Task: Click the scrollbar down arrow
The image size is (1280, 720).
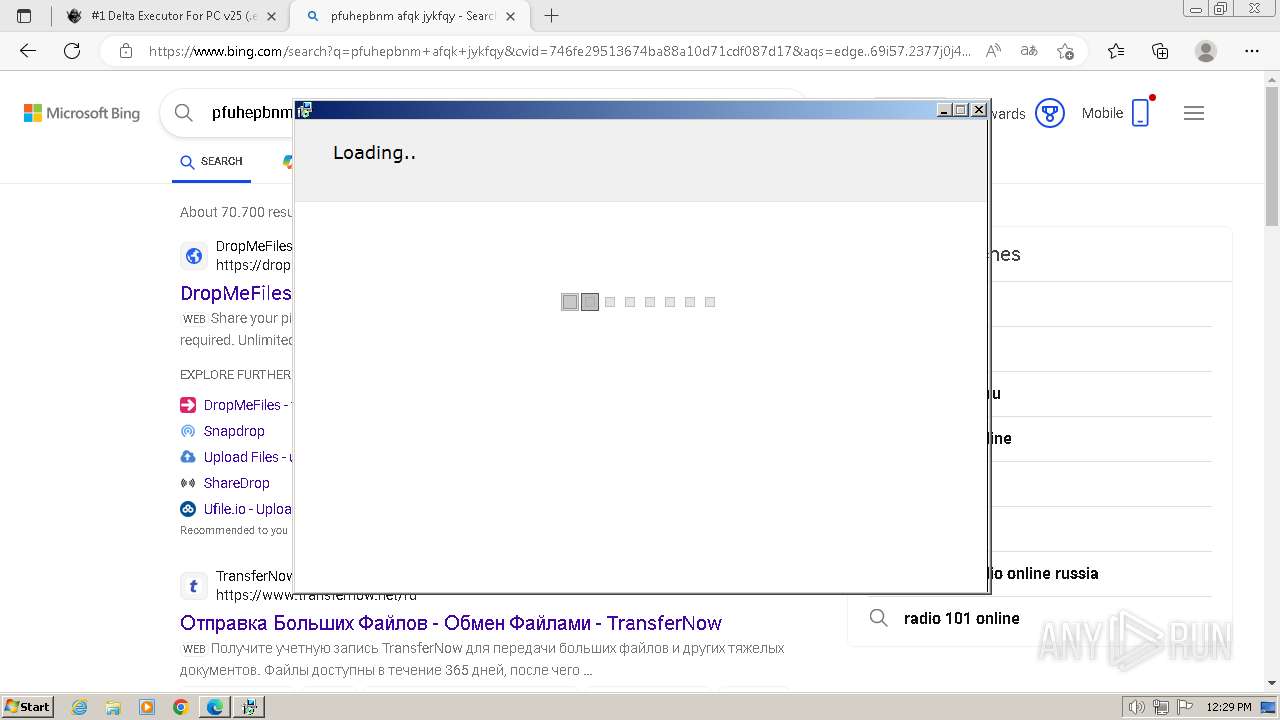Action: click(x=1272, y=683)
